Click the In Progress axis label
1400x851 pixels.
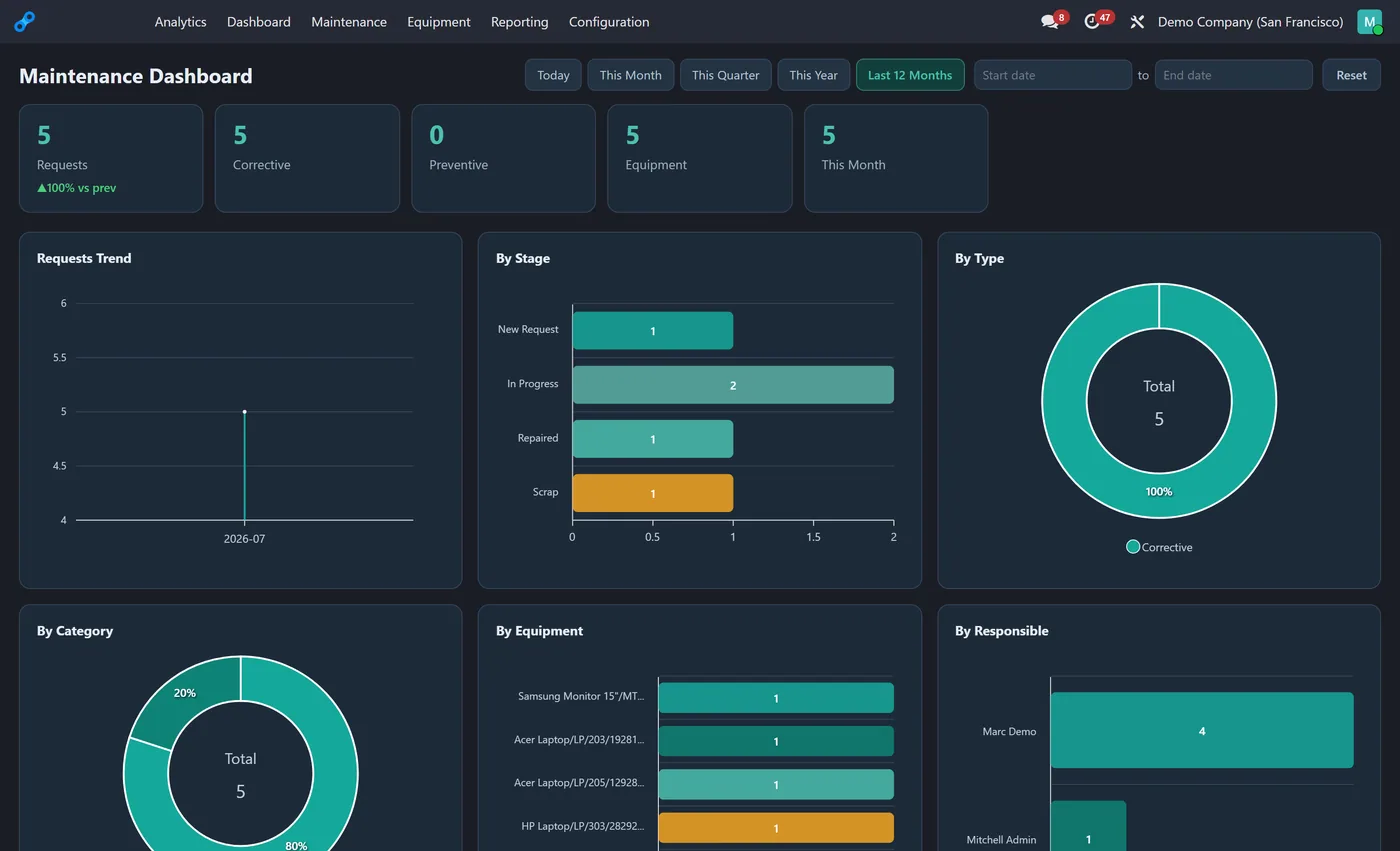click(x=532, y=384)
